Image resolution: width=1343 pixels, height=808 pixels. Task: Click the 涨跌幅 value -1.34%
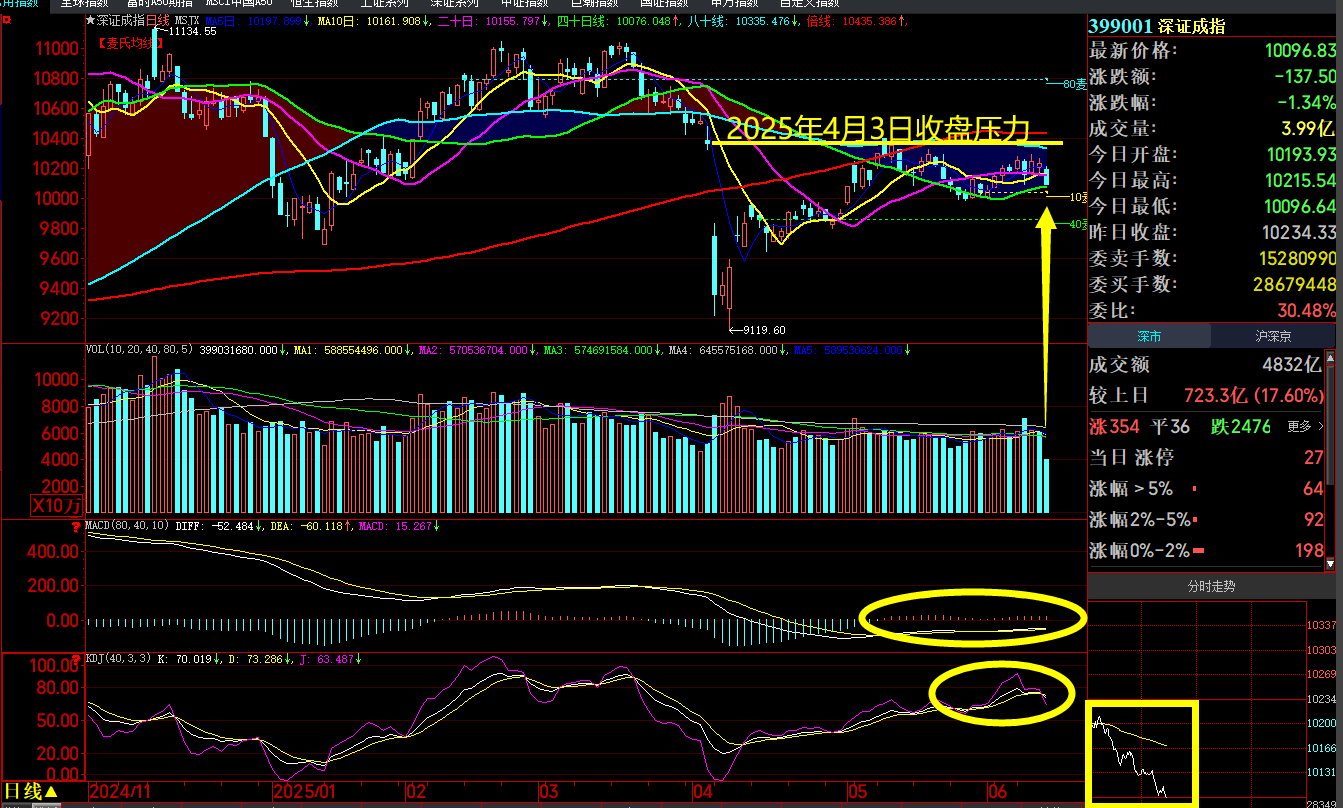pos(1306,103)
